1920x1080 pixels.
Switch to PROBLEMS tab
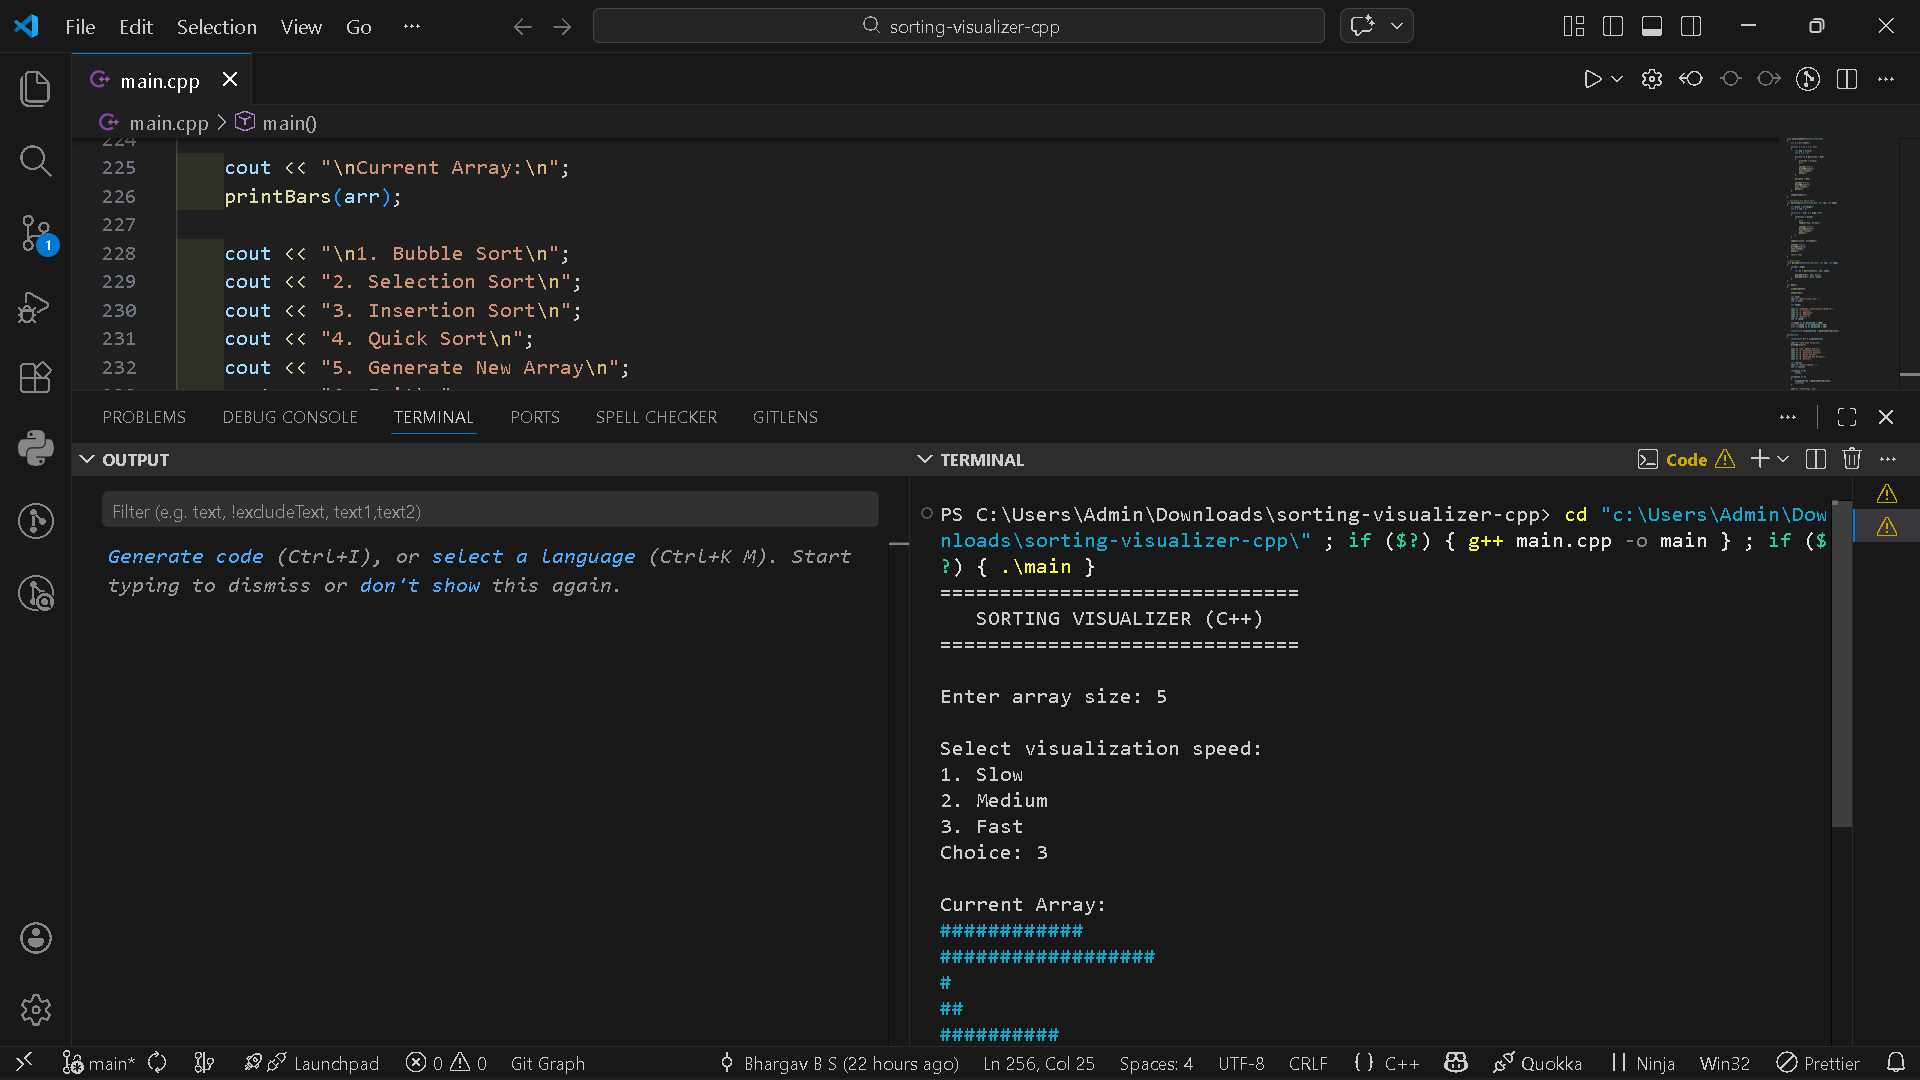pos(144,417)
